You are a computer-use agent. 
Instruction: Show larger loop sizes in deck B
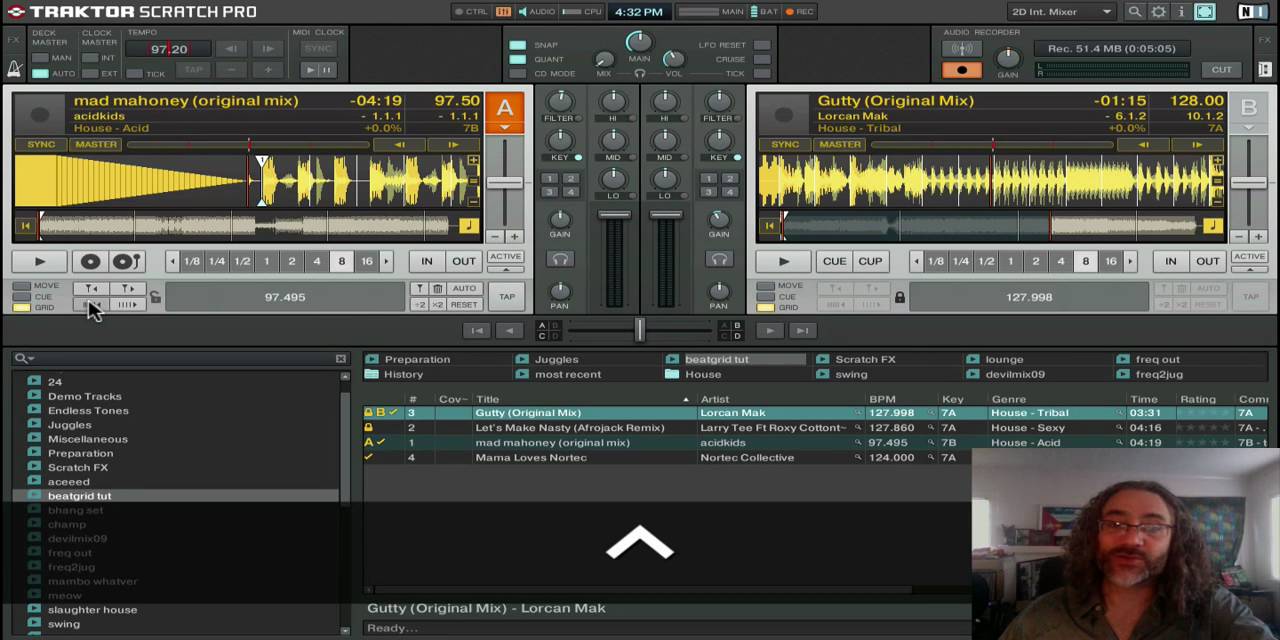[x=1130, y=262]
